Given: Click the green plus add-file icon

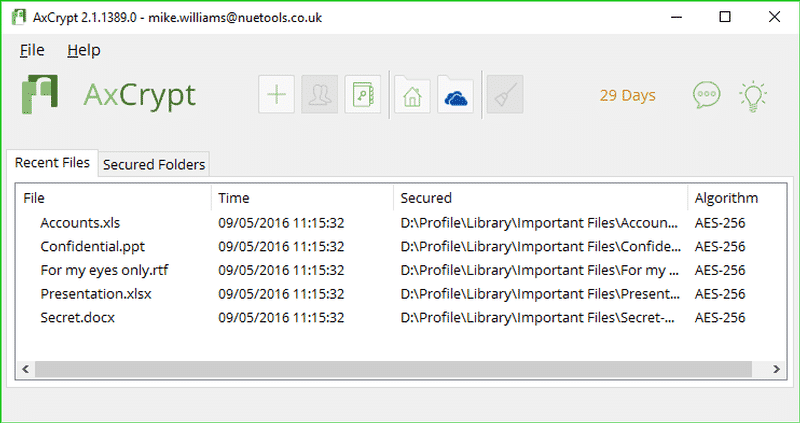Looking at the screenshot, I should coord(277,95).
